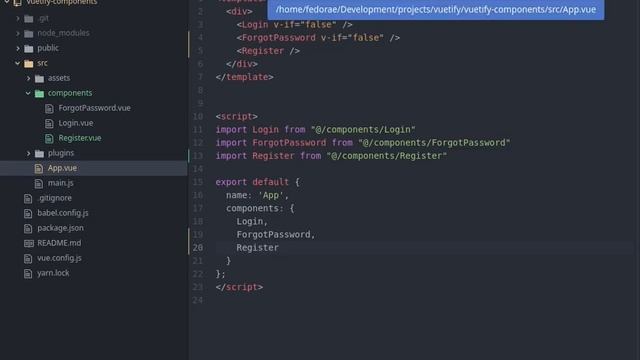Image resolution: width=640 pixels, height=360 pixels.
Task: Click the name: 'App' line
Action: tap(257, 195)
